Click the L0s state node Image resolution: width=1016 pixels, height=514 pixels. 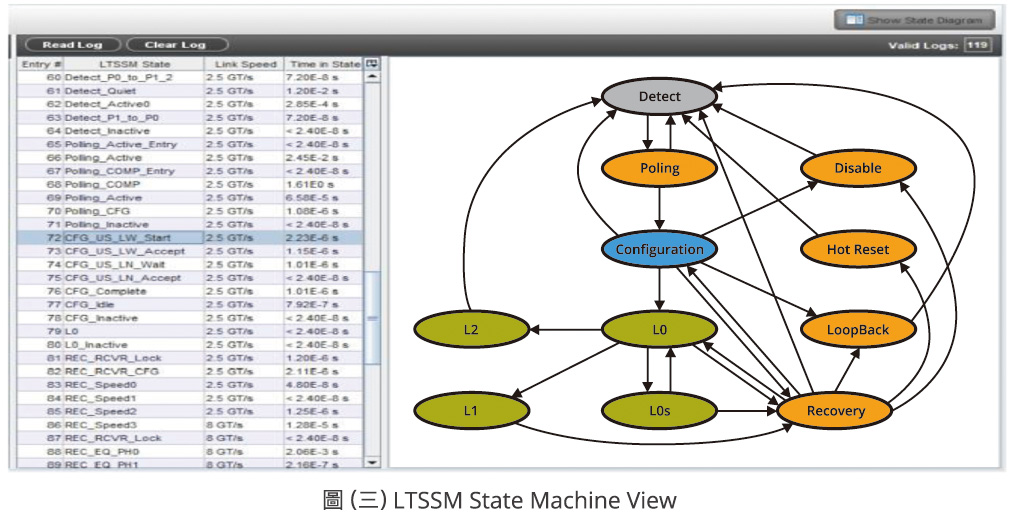659,410
